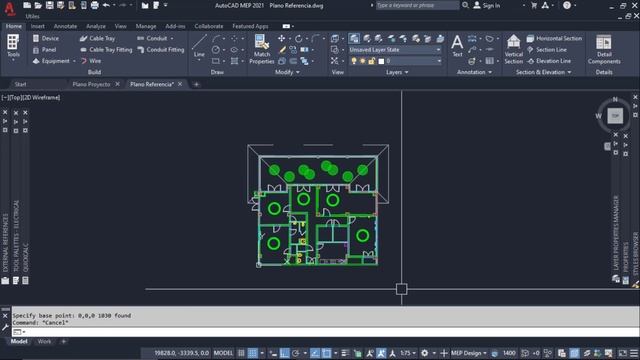The width and height of the screenshot is (640, 360).
Task: Click the Erase pencil icon in Modify
Action: click(x=282, y=50)
